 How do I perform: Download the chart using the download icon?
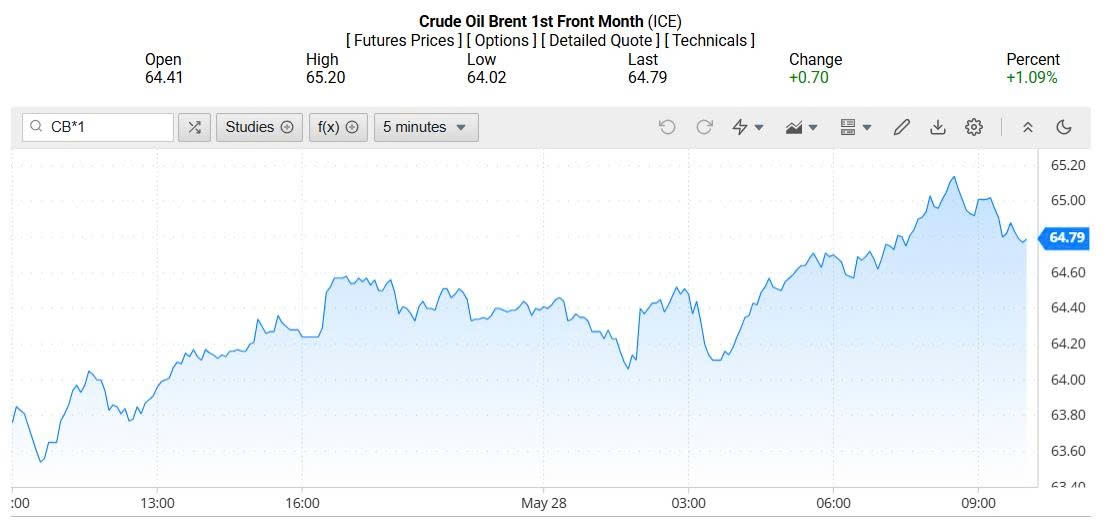pyautogui.click(x=937, y=127)
